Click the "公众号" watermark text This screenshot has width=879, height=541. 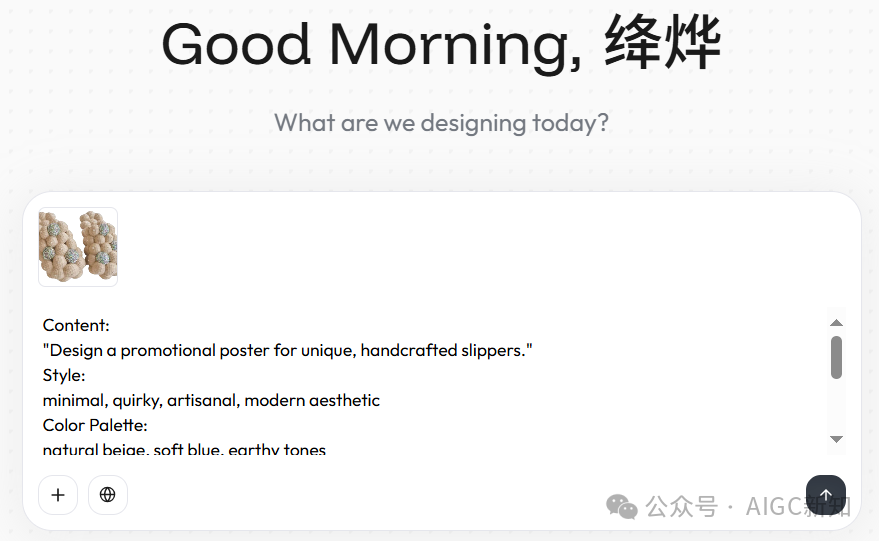point(681,507)
